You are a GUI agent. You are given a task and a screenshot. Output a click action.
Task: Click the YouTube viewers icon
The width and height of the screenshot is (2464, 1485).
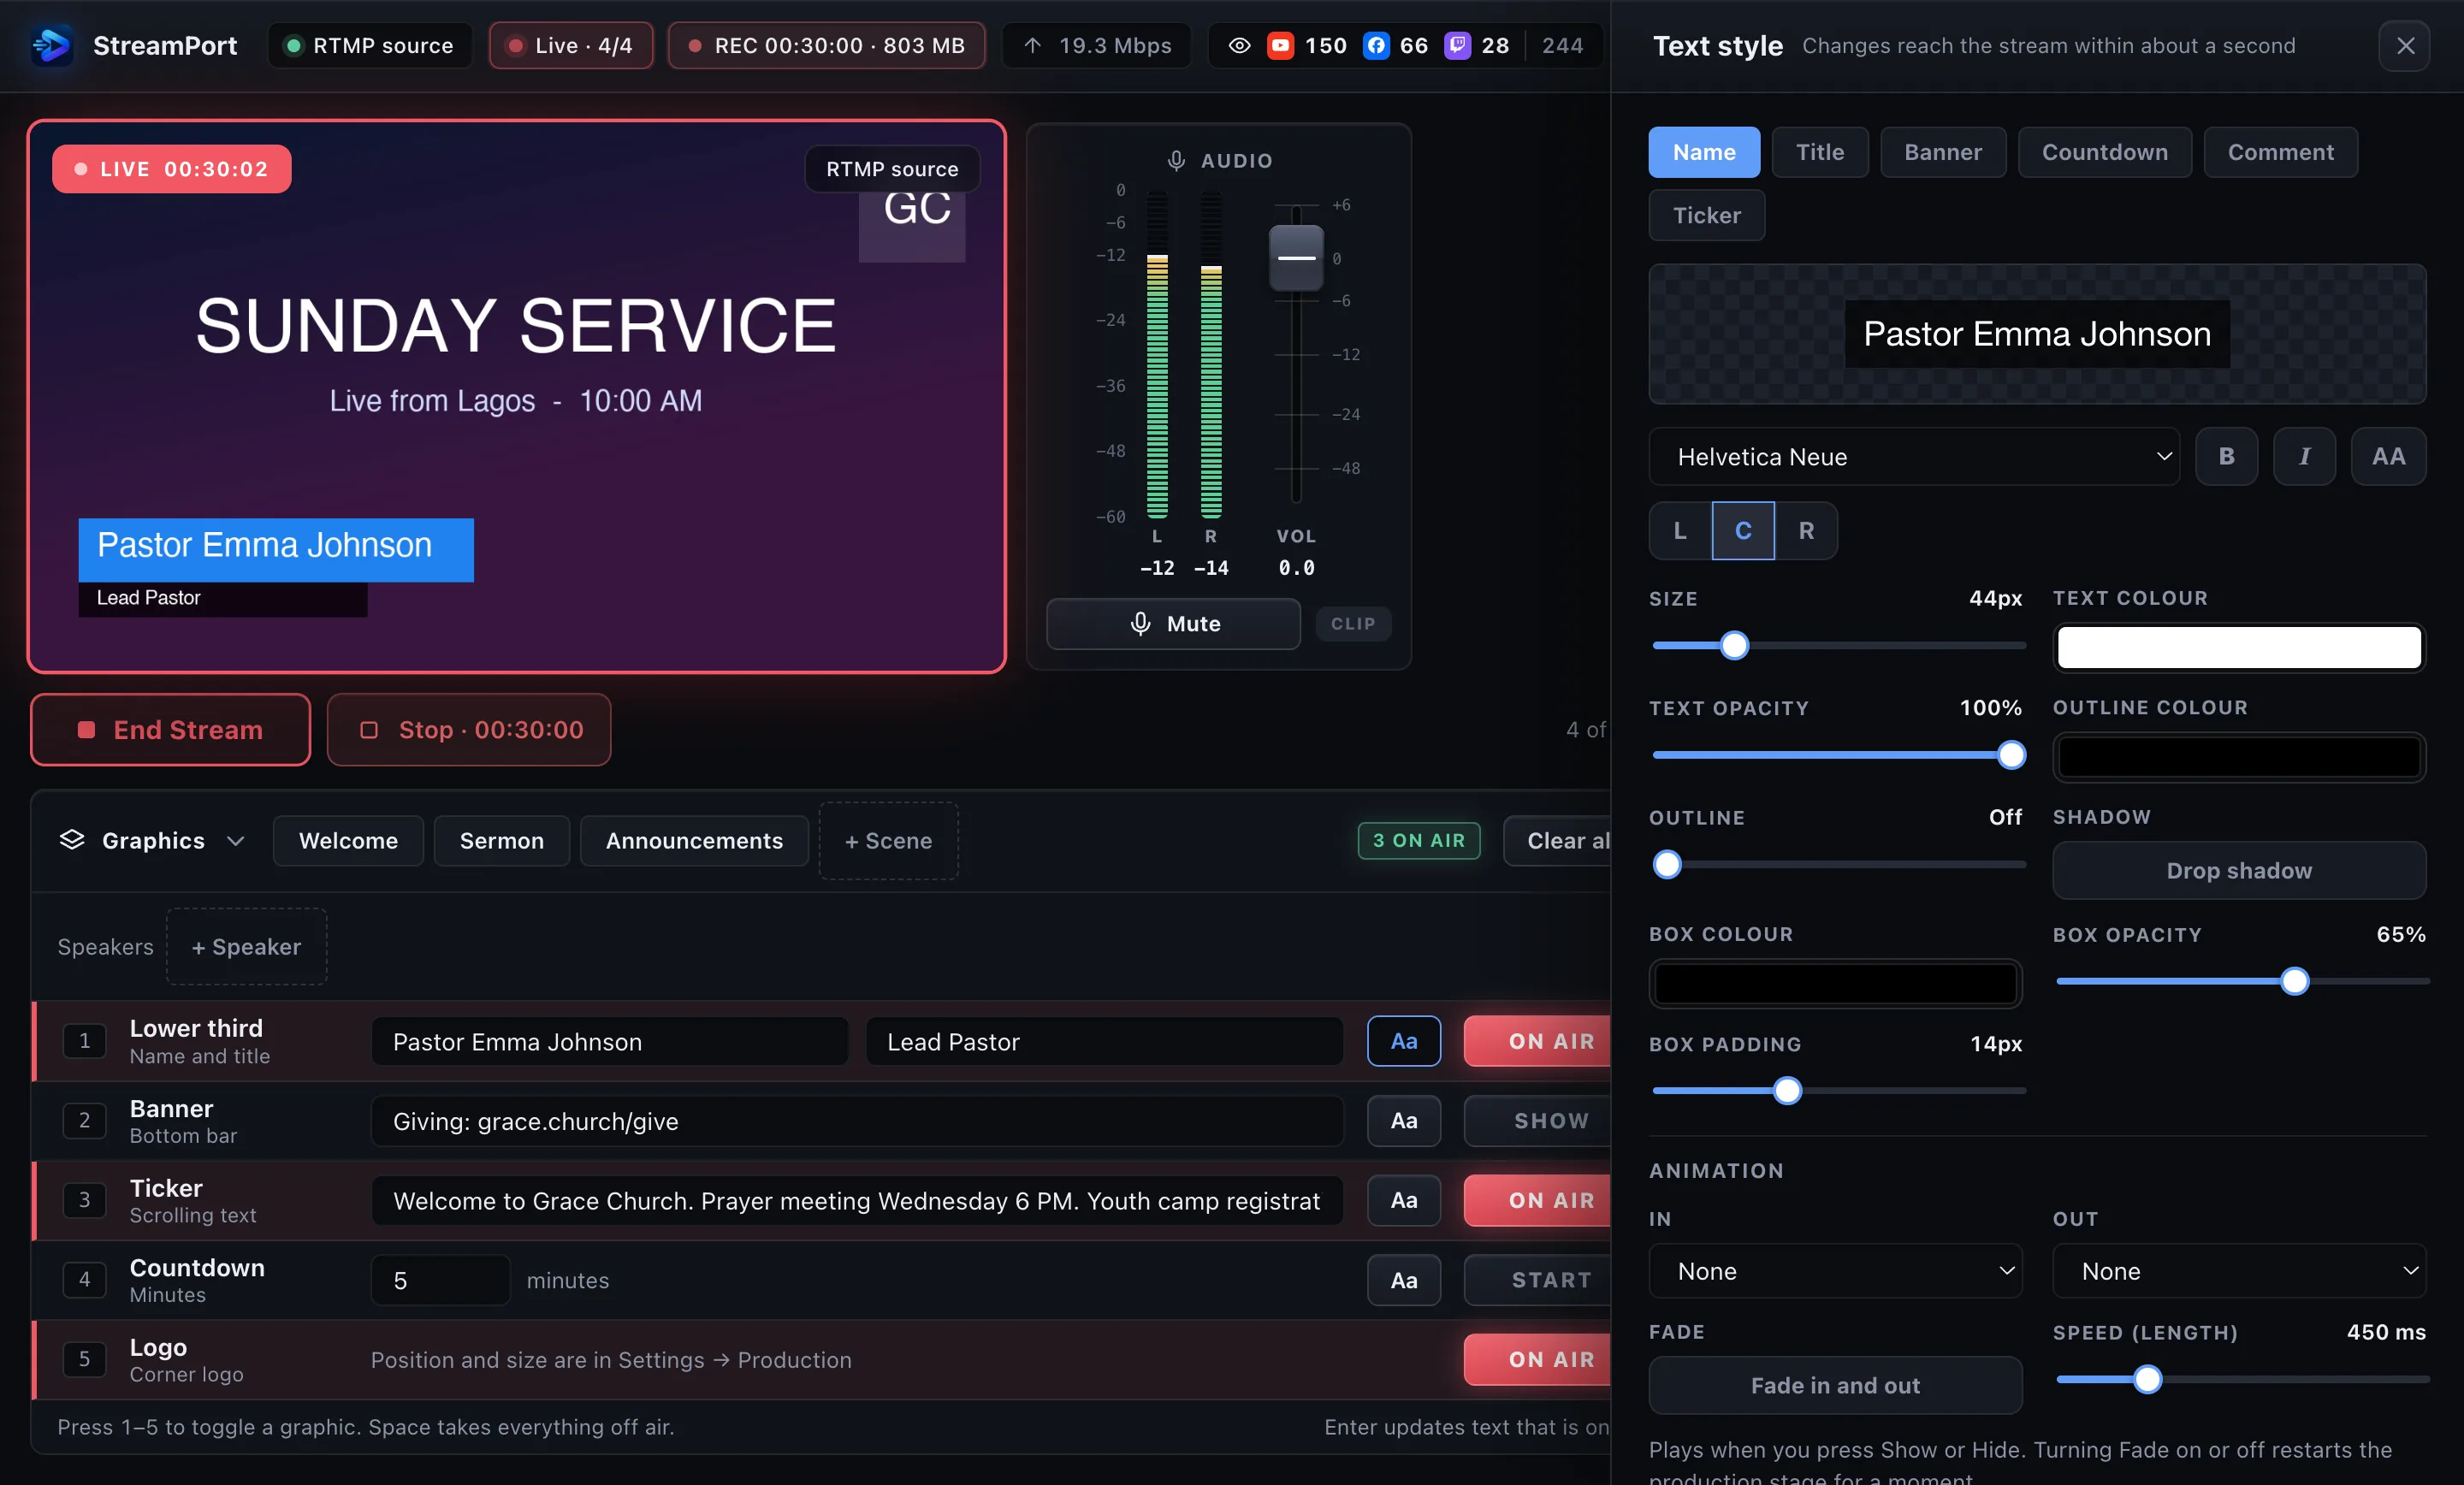(x=1280, y=45)
